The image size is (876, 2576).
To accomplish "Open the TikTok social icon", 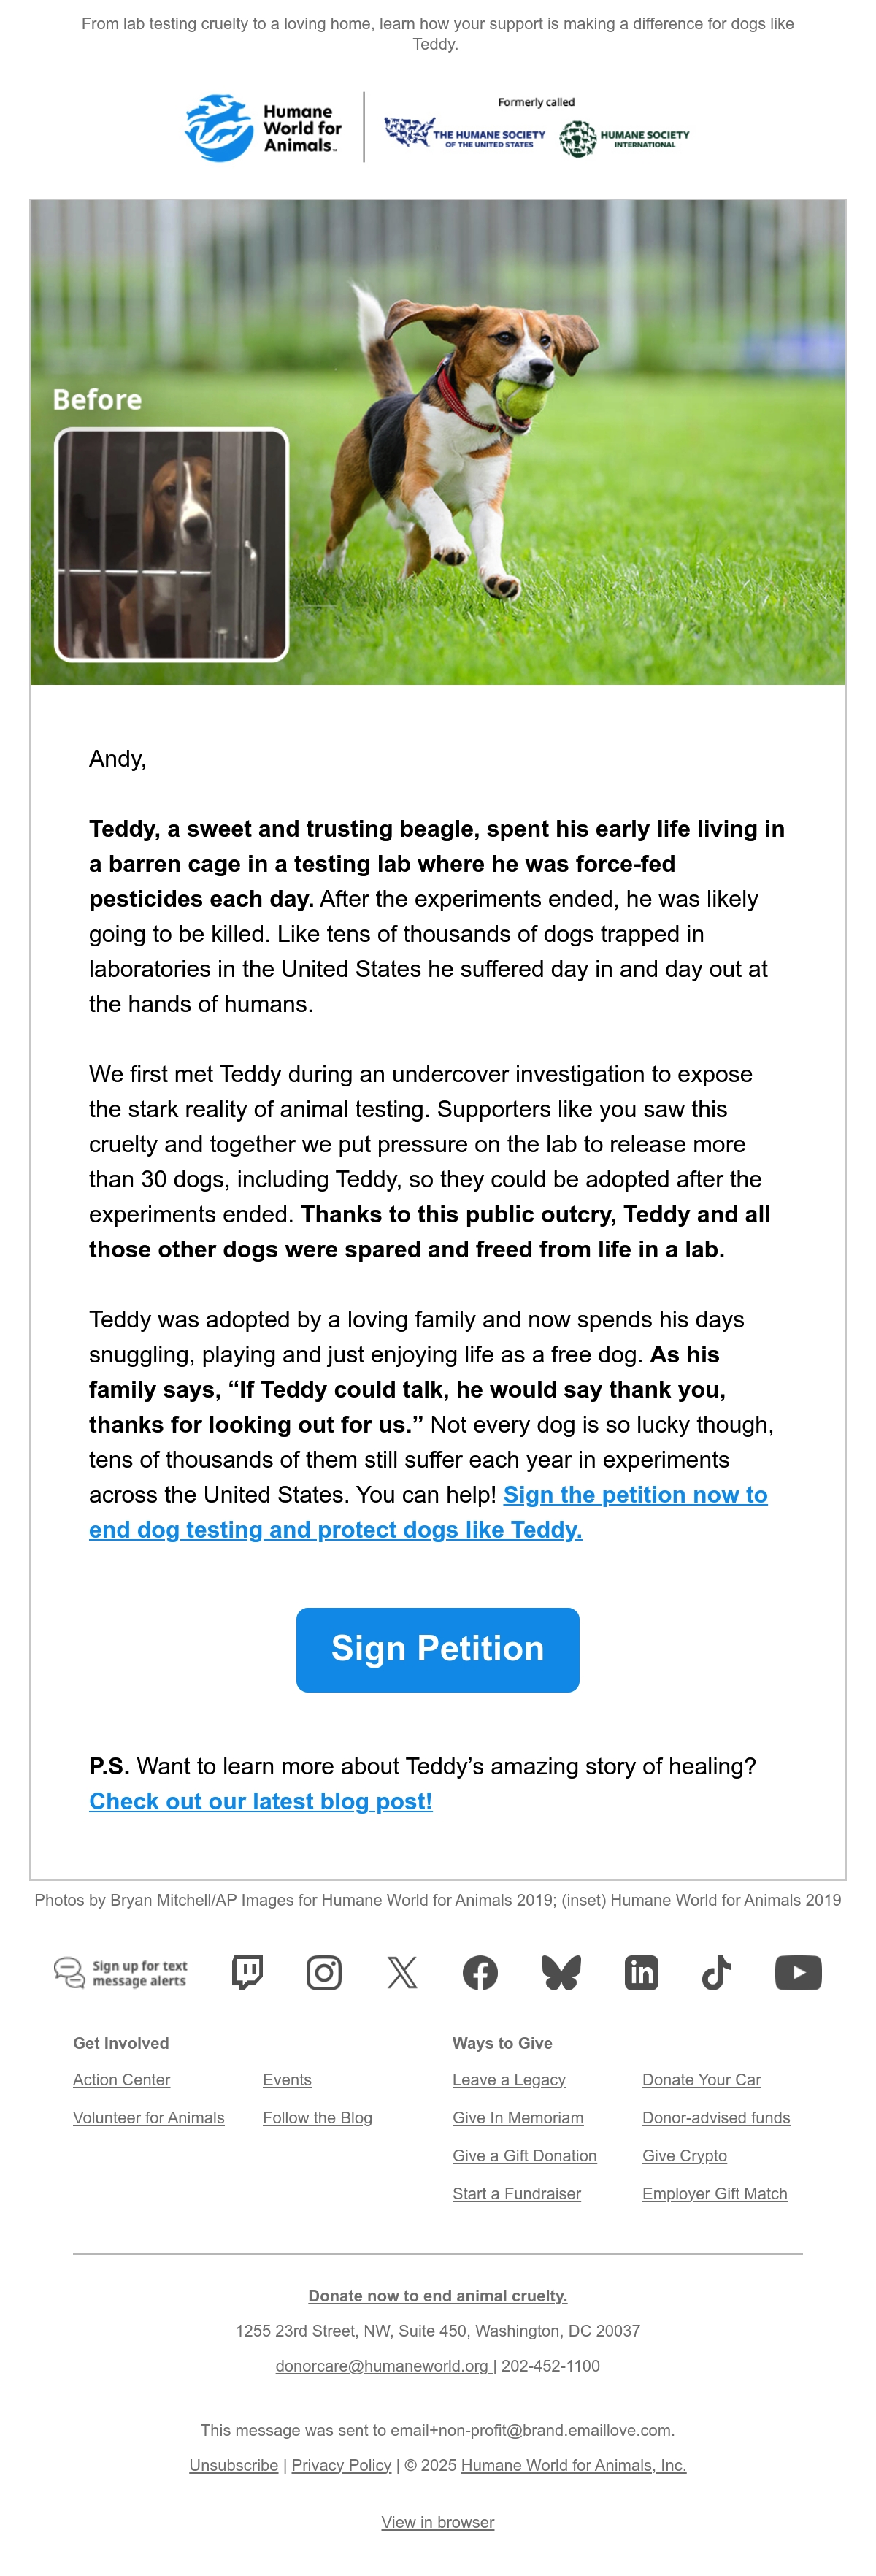I will click(x=717, y=1972).
